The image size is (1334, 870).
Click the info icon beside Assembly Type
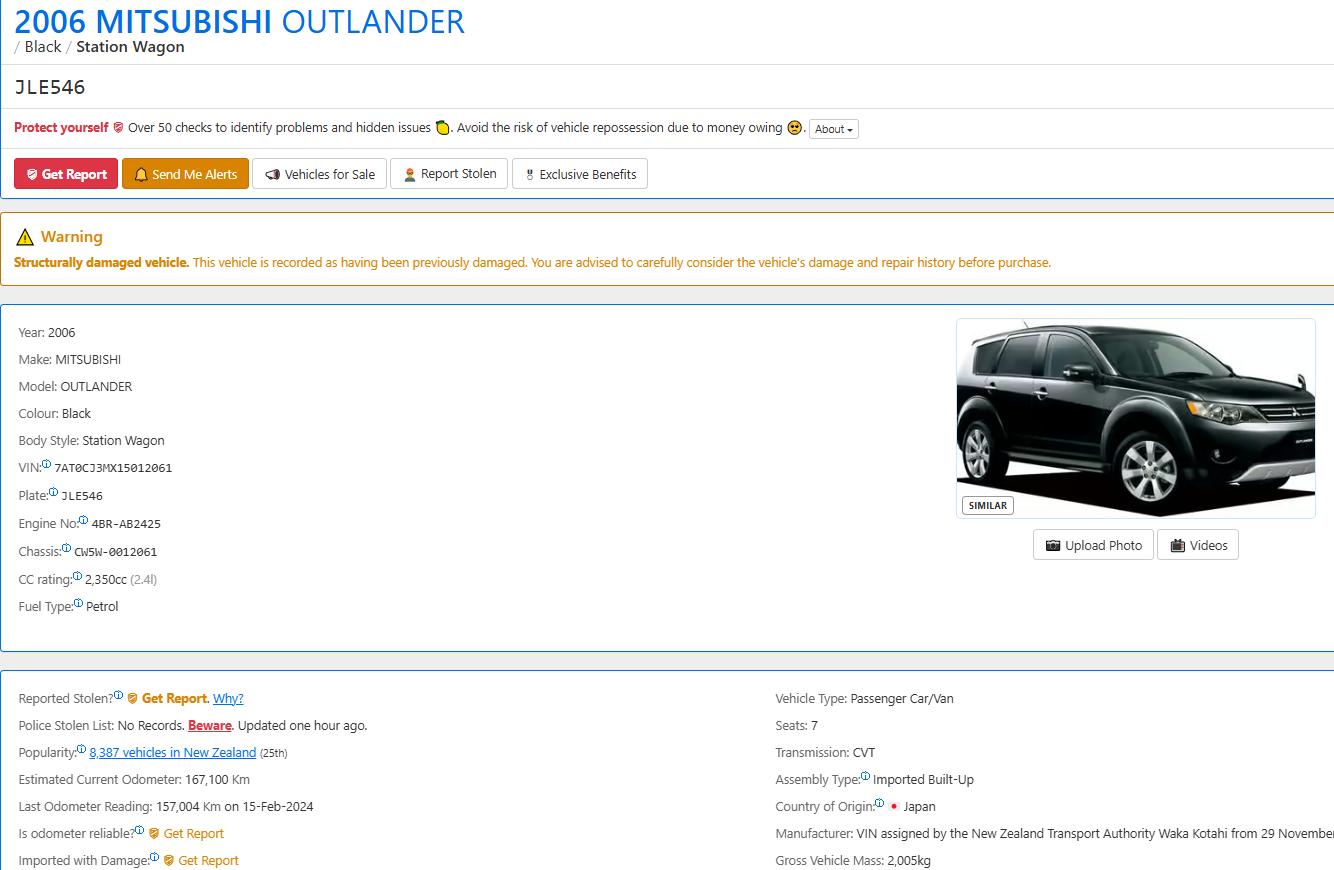click(x=865, y=776)
